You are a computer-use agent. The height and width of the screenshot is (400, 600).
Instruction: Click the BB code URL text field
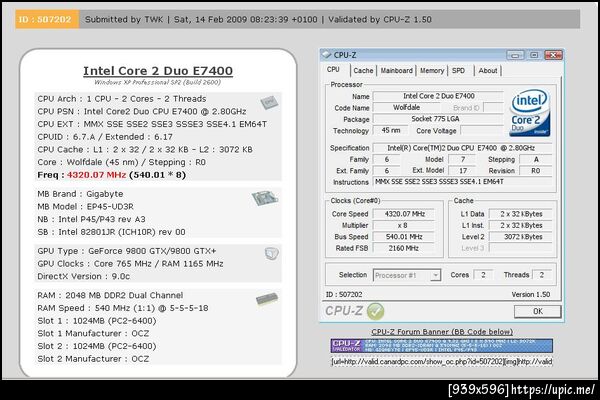(442, 361)
